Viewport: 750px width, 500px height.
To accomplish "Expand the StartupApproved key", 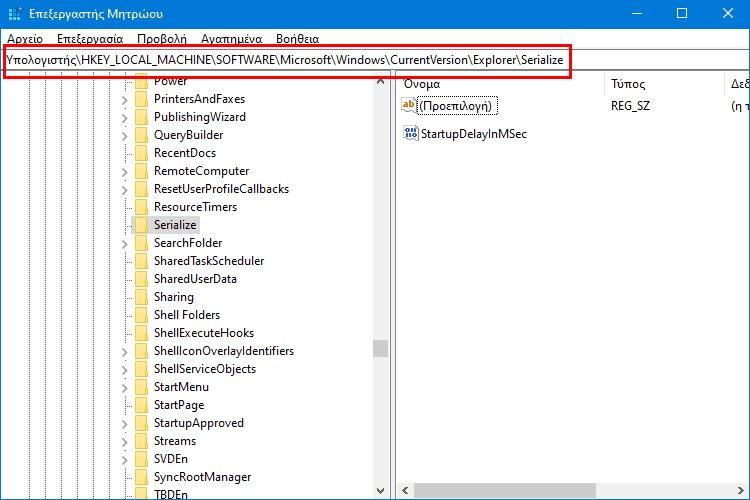I will pyautogui.click(x=124, y=424).
